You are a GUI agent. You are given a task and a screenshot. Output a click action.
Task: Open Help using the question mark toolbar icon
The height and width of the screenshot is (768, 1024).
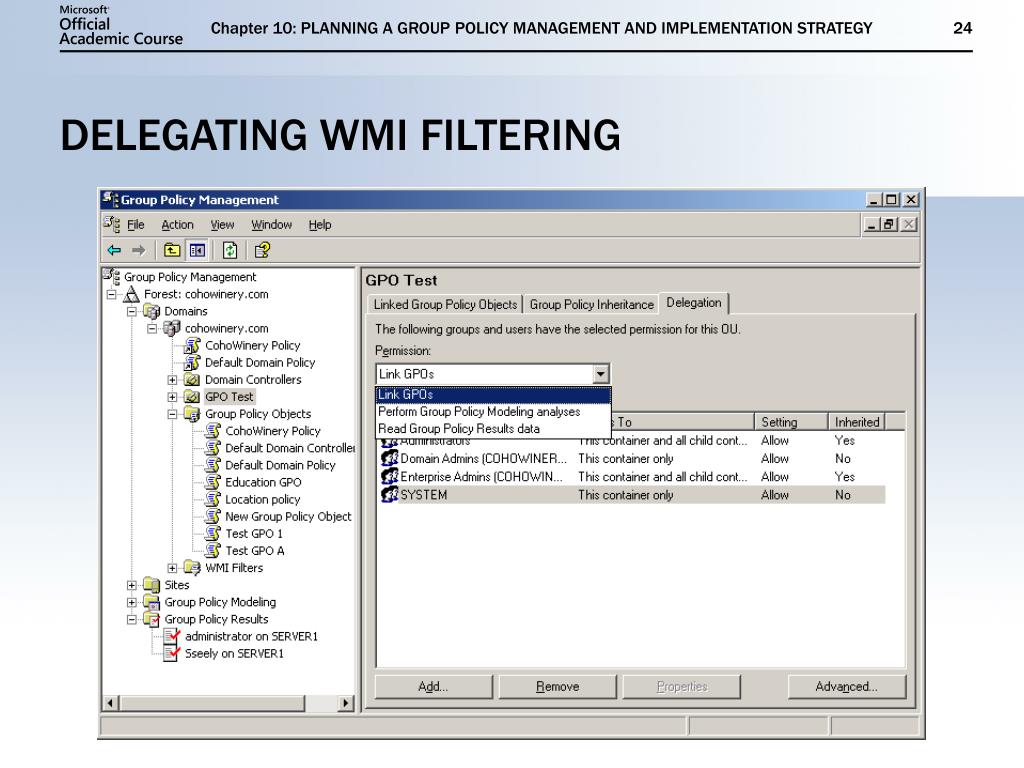point(261,251)
